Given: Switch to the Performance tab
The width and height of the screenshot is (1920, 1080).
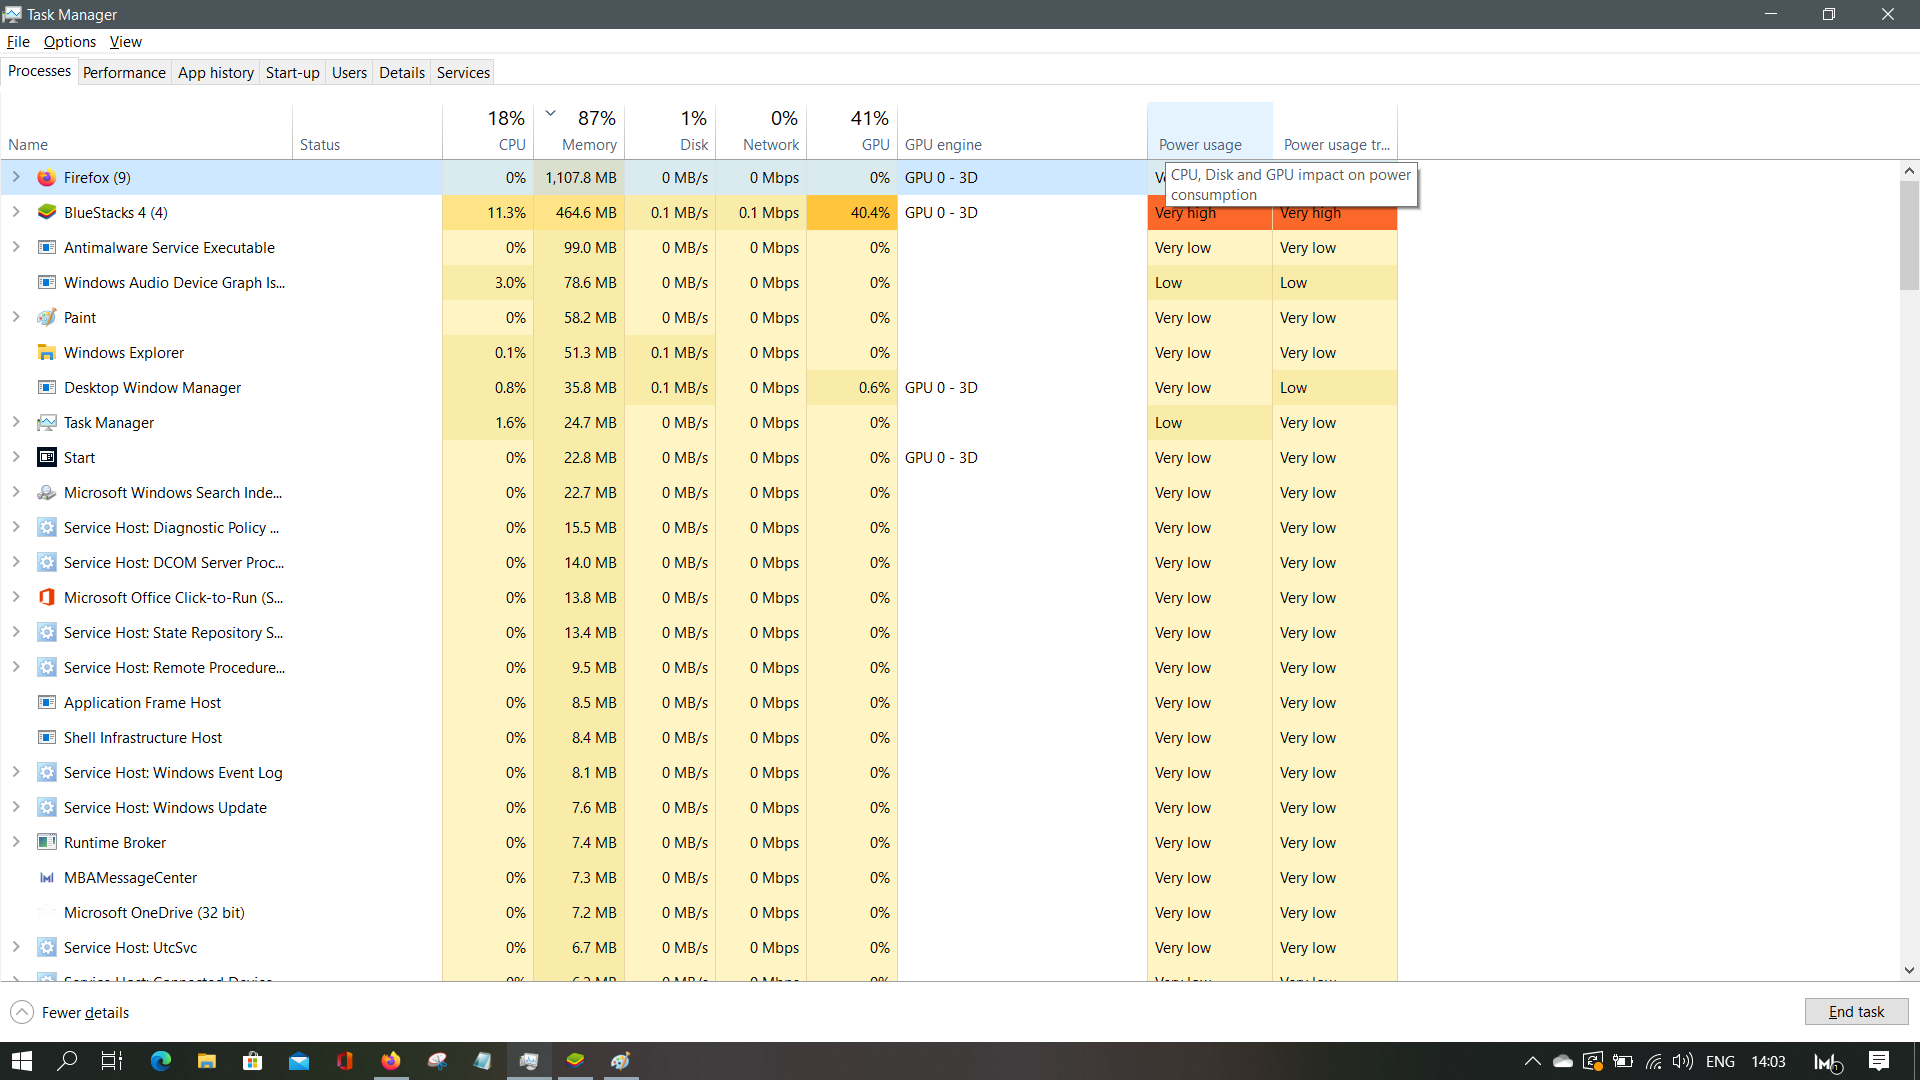Looking at the screenshot, I should click(x=124, y=72).
